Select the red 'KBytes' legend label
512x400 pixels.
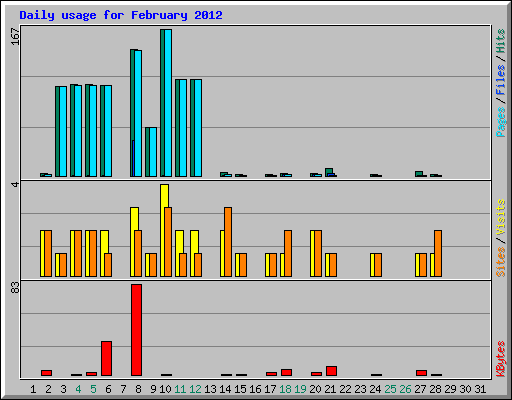(501, 359)
